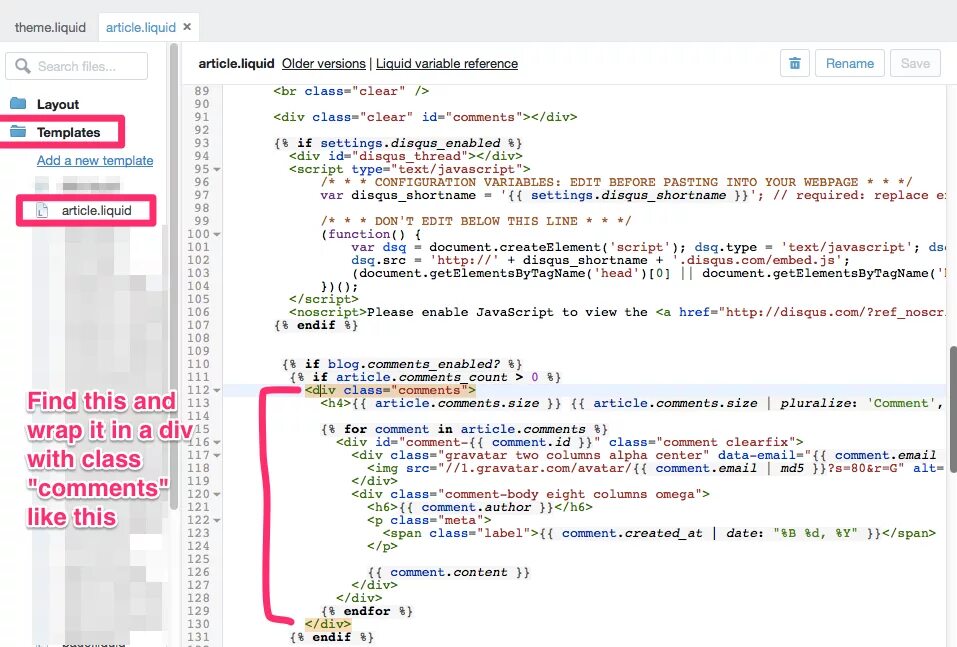Click 'div class="clear" id="comments"' line
The height and width of the screenshot is (647, 957).
[425, 117]
